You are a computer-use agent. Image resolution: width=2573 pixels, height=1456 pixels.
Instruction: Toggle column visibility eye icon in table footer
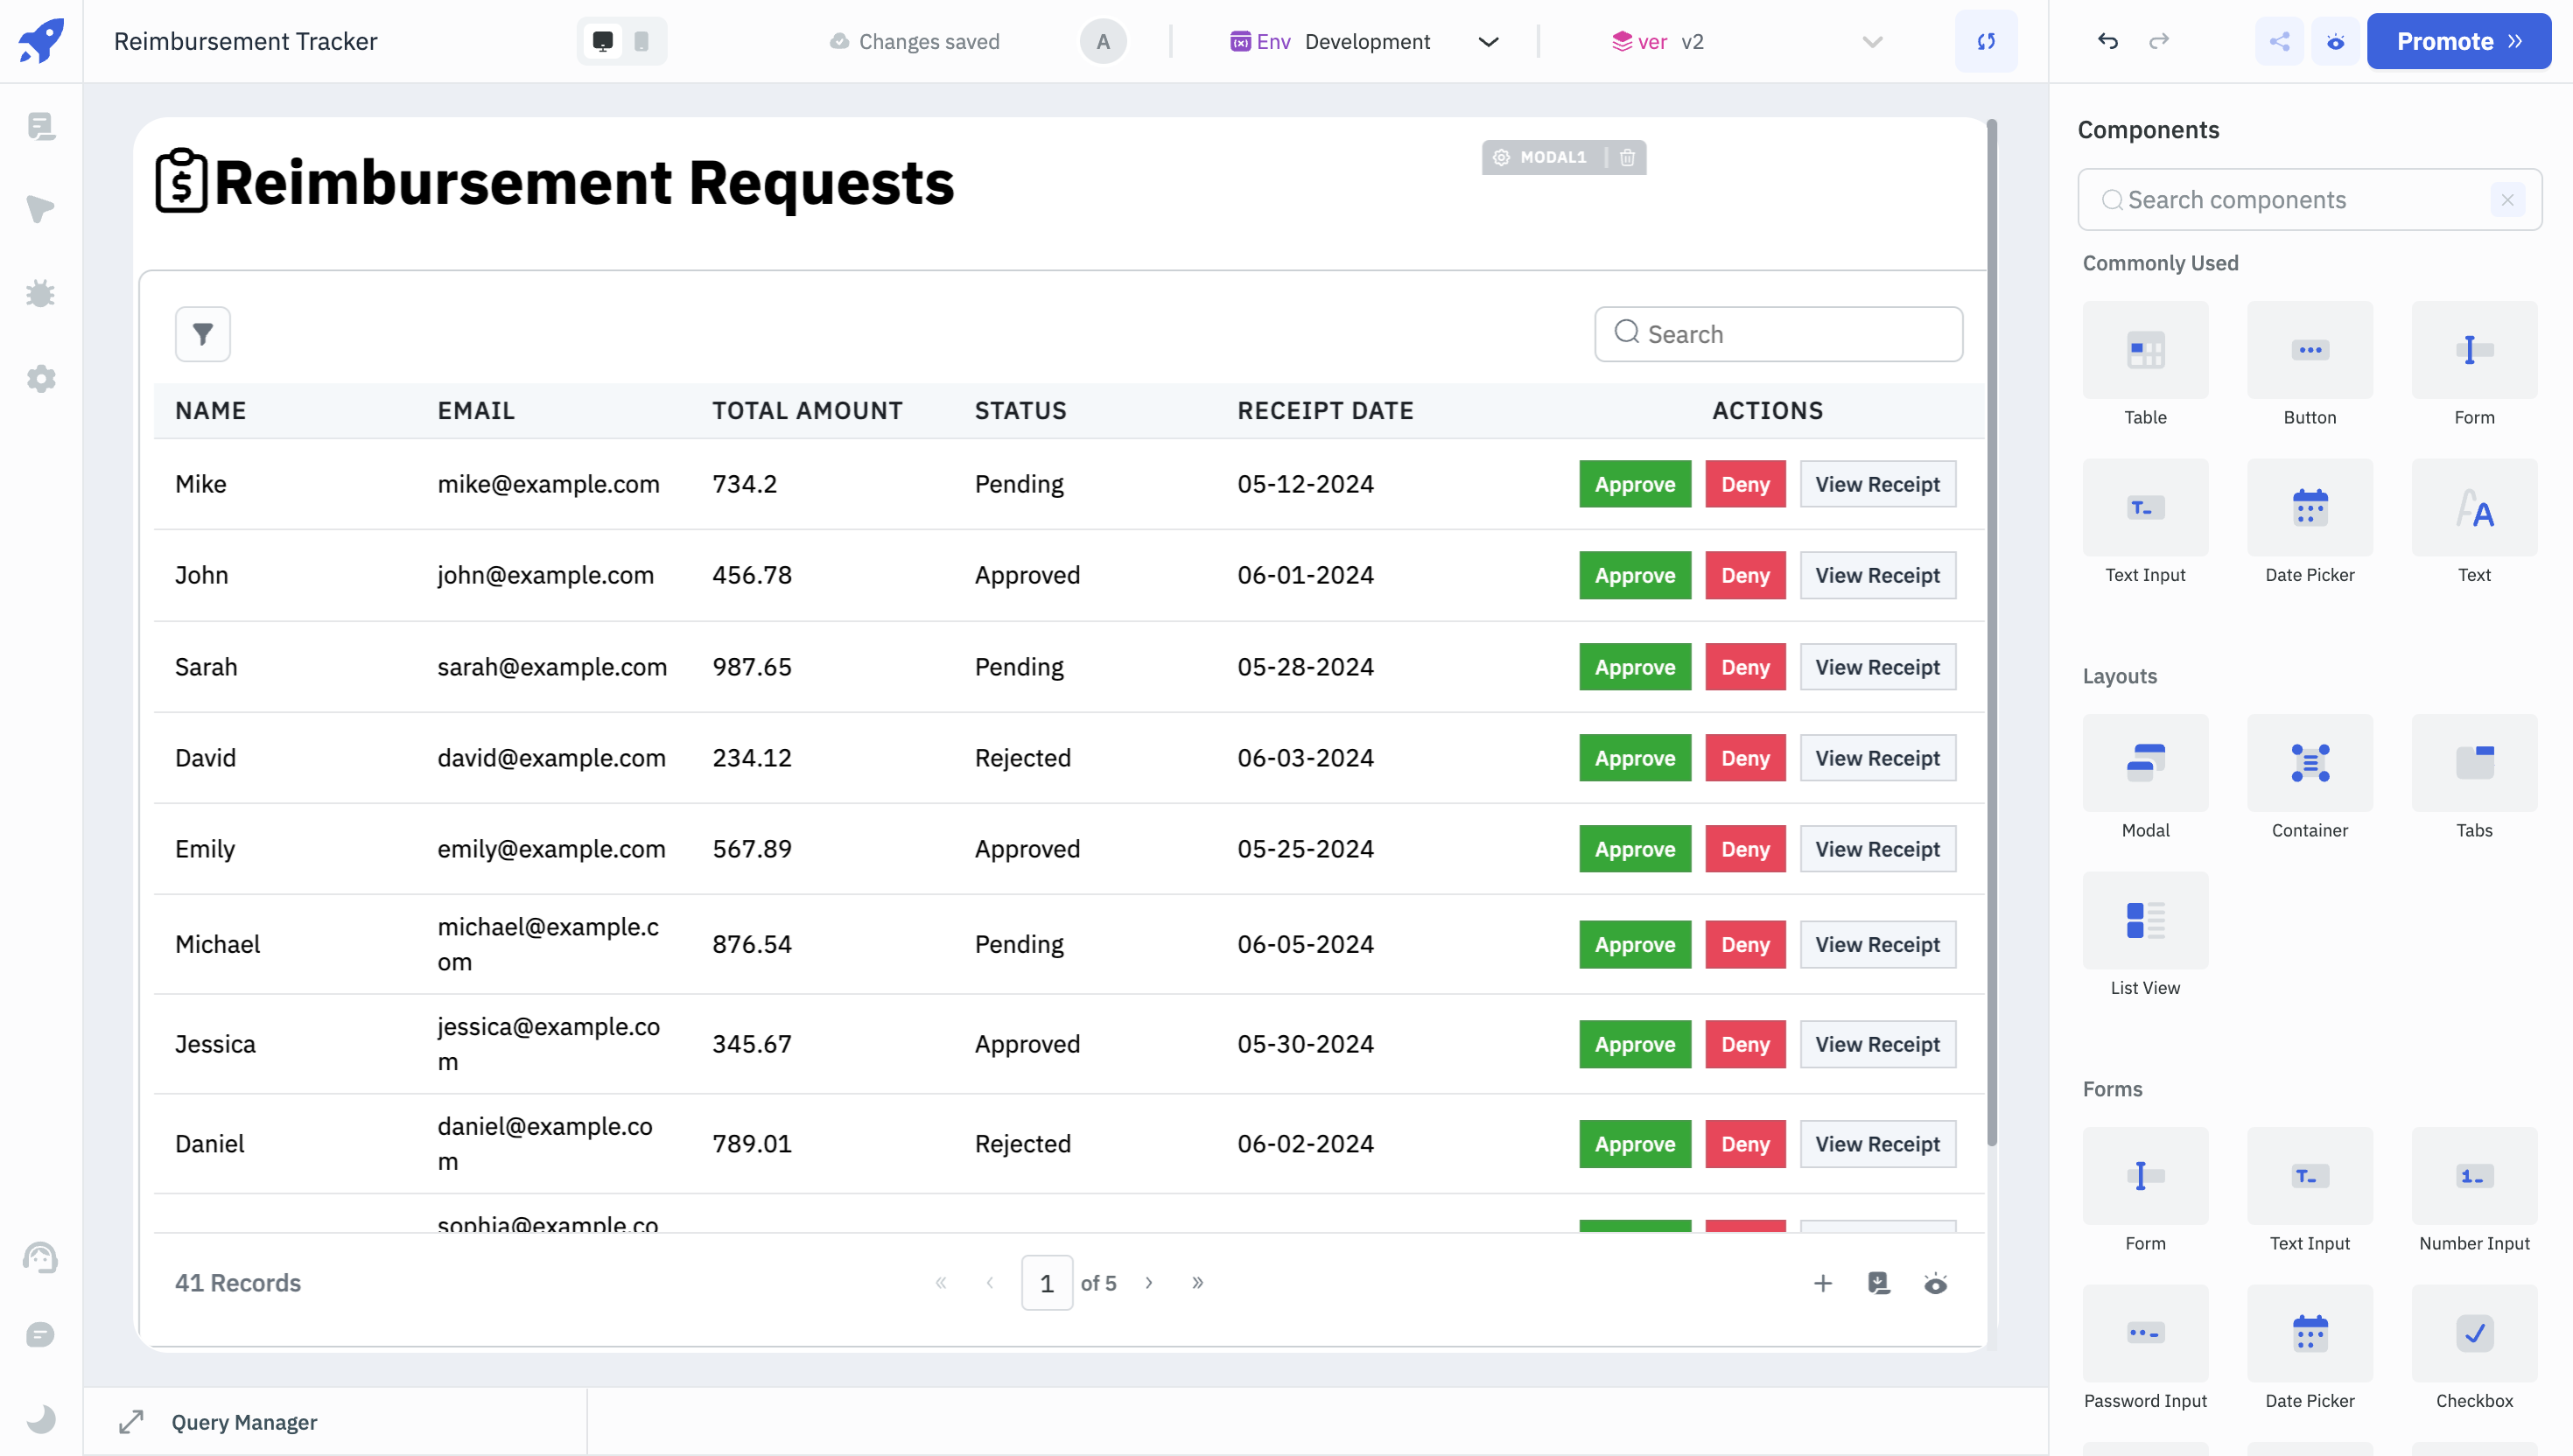tap(1935, 1283)
